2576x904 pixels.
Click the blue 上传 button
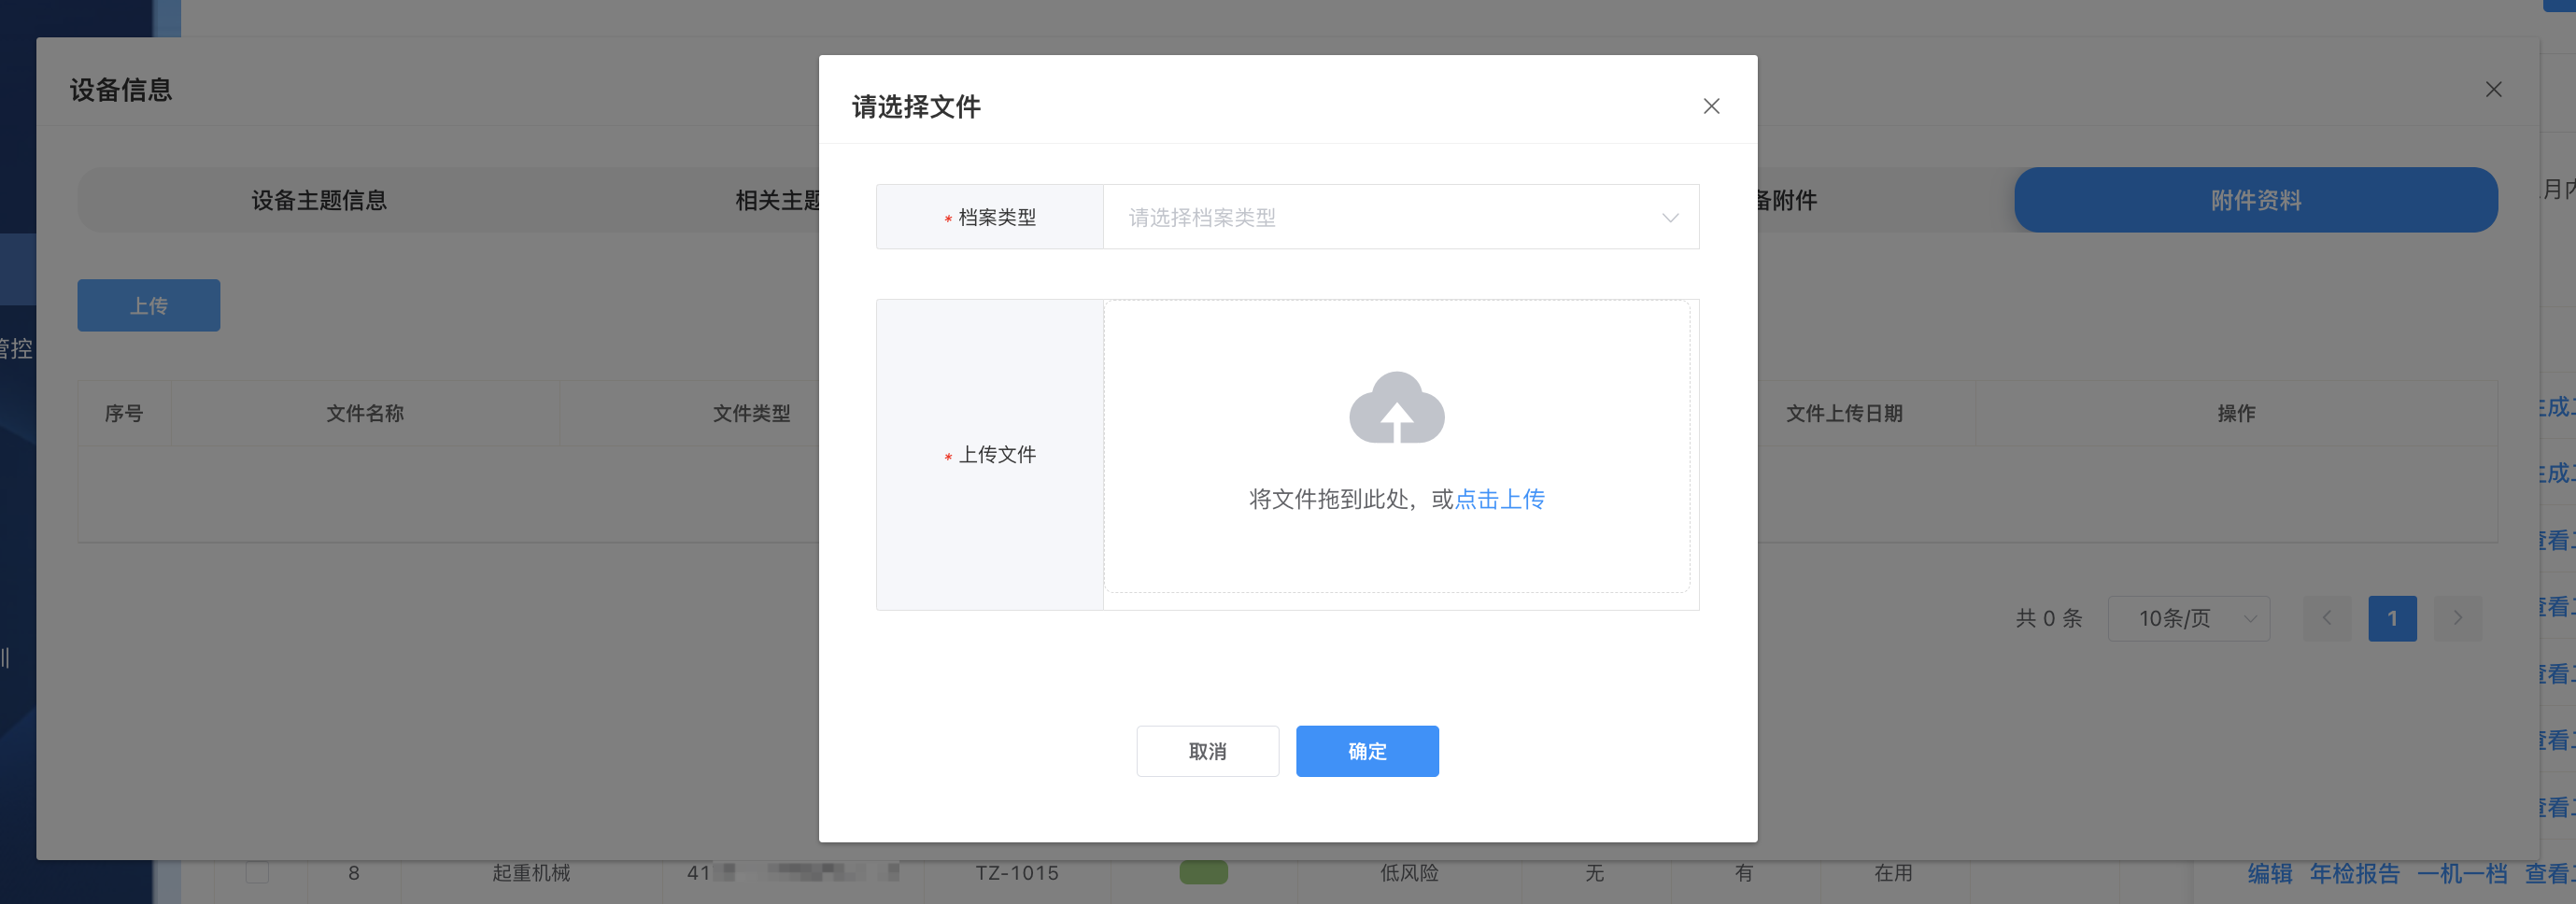149,306
